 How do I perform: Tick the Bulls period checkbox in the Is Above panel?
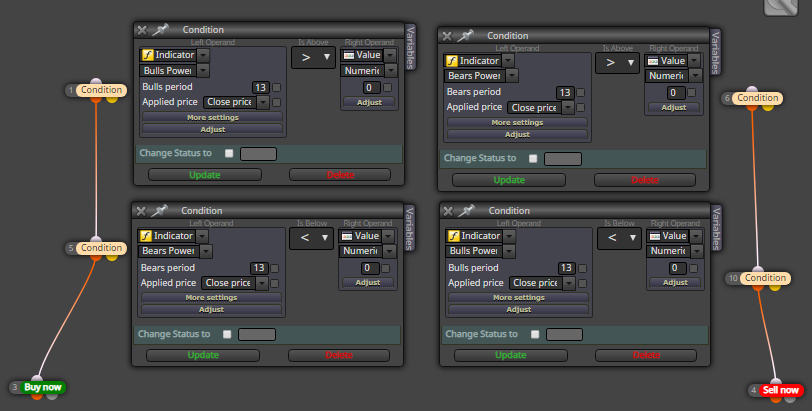tap(277, 87)
